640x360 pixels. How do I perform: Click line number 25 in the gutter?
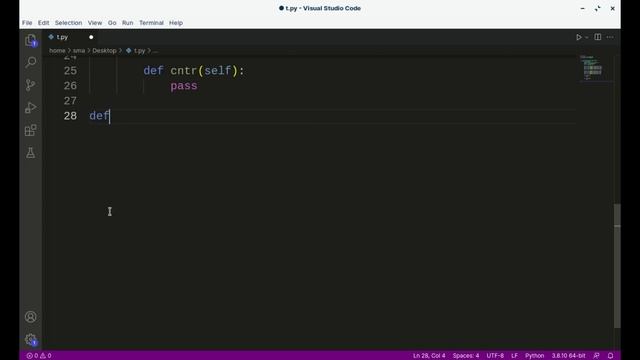[70, 71]
